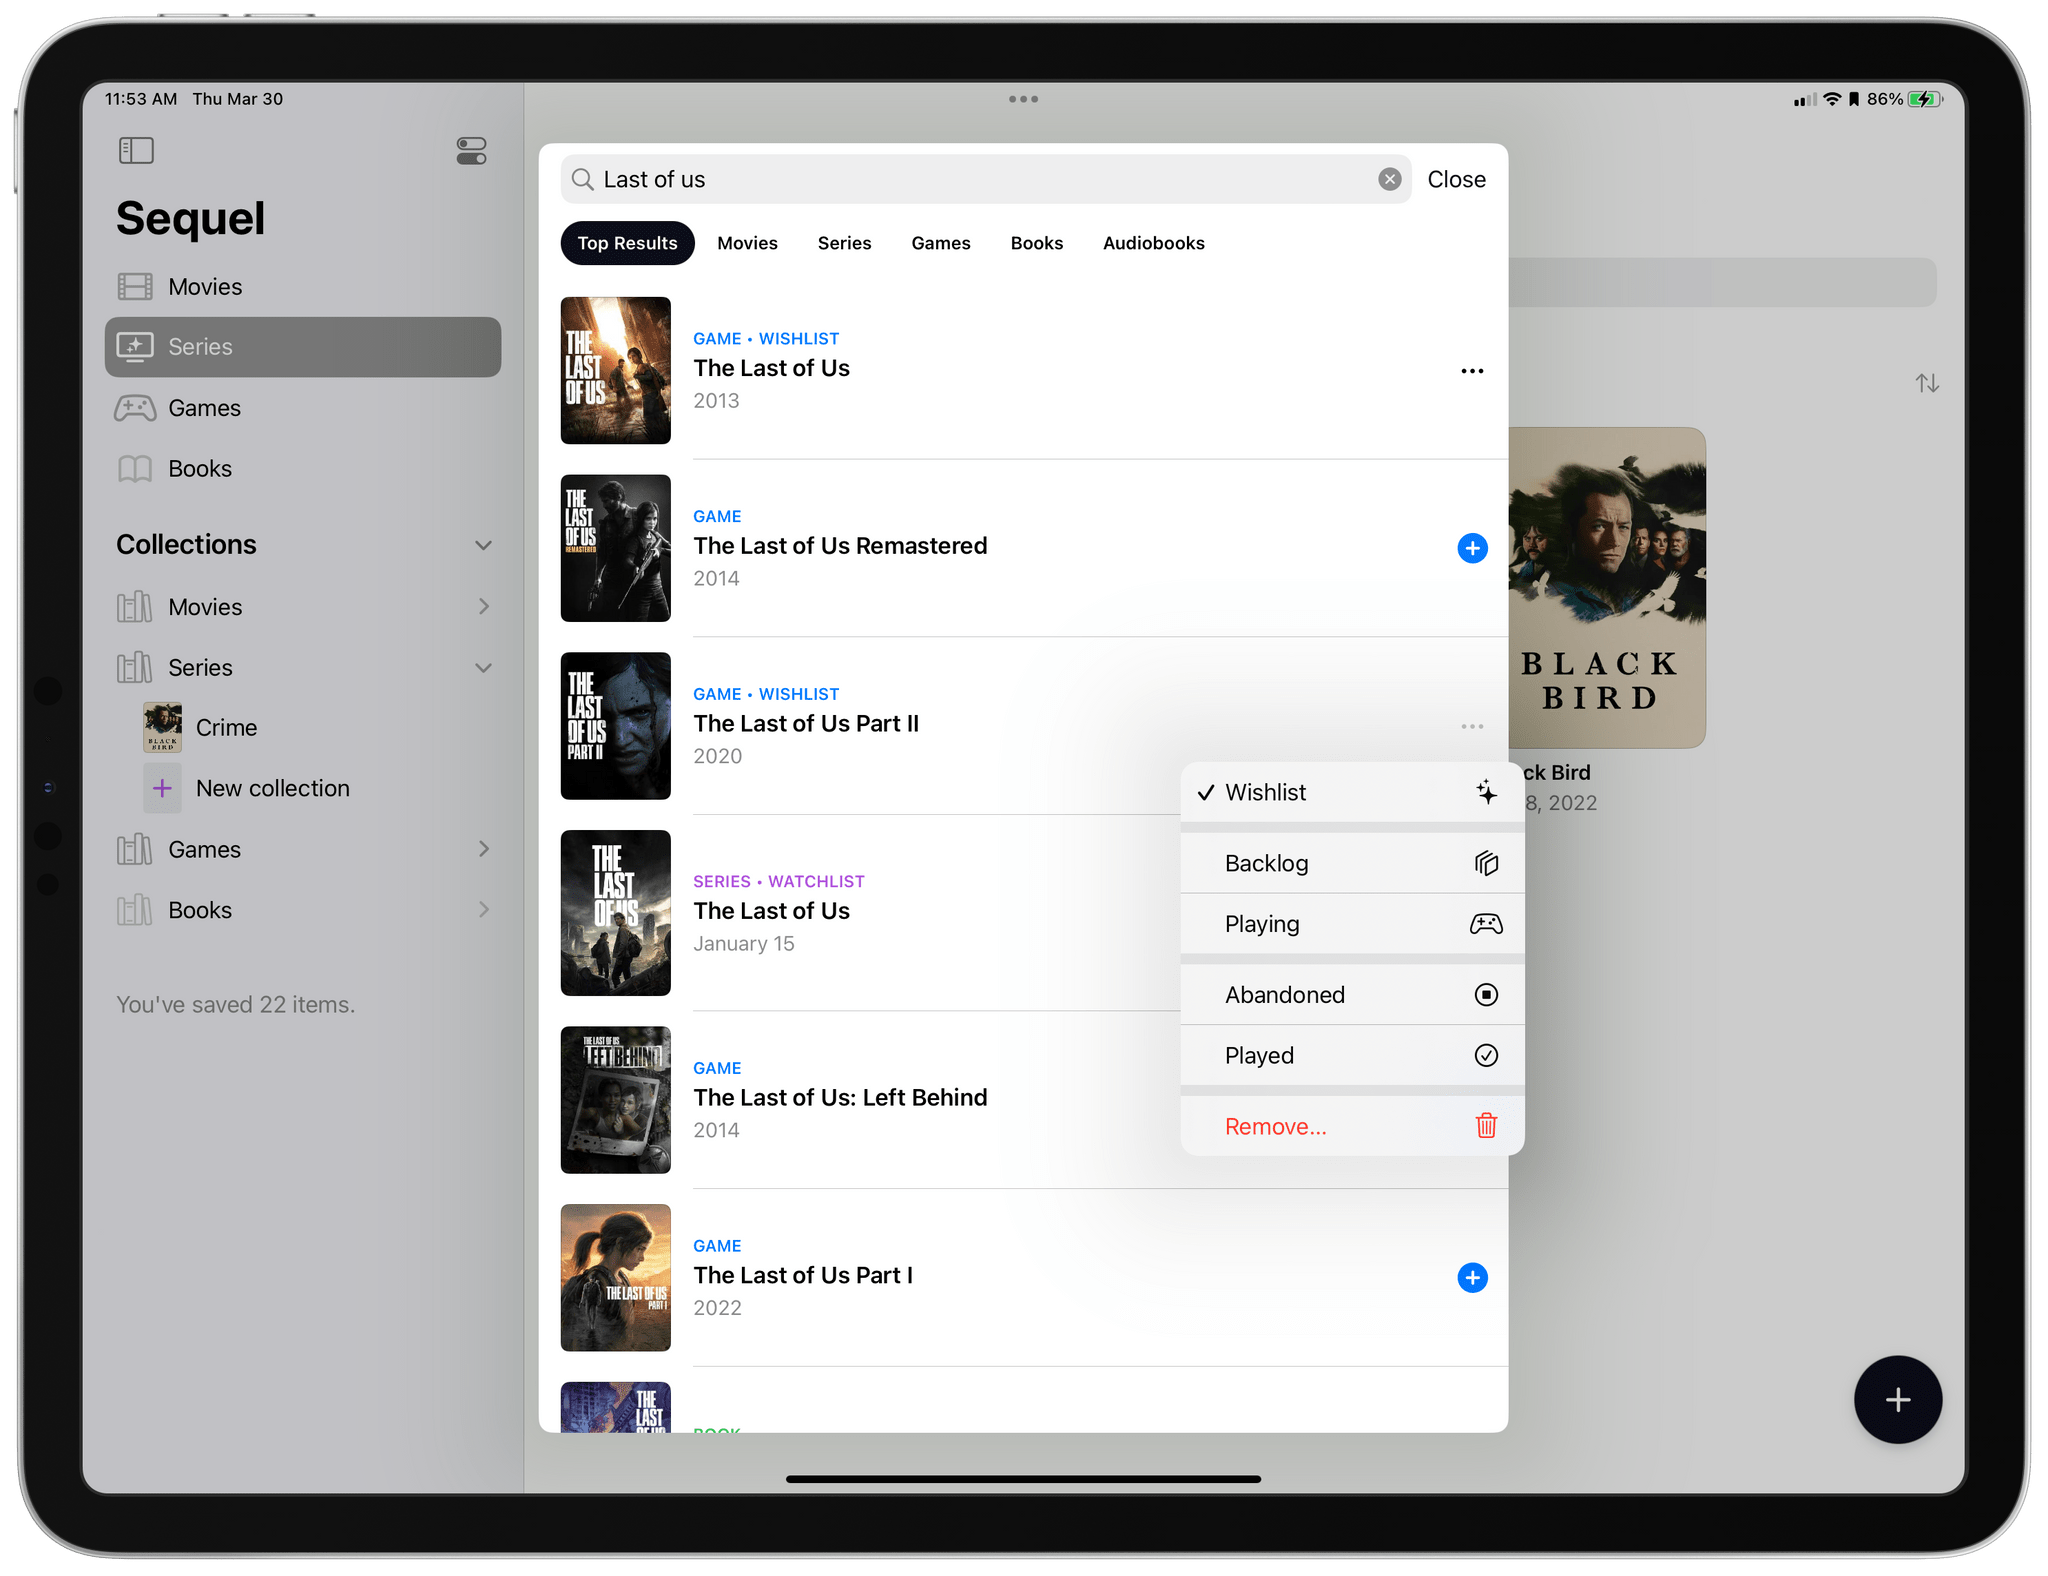
Task: Add The Last of Us Remastered with plus
Action: [1472, 548]
